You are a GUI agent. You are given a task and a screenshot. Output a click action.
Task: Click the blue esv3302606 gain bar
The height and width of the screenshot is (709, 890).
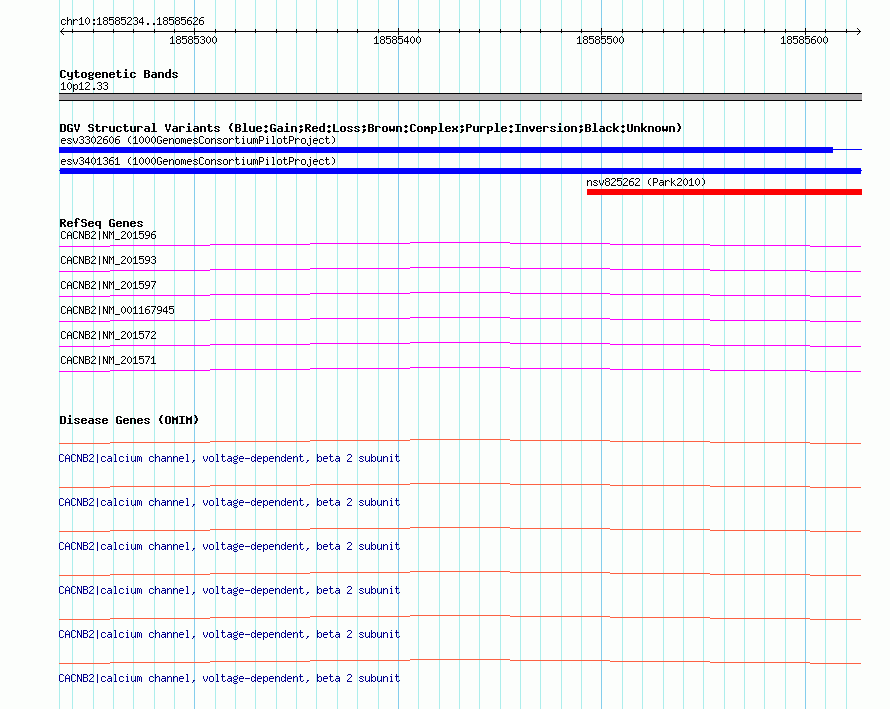click(446, 150)
